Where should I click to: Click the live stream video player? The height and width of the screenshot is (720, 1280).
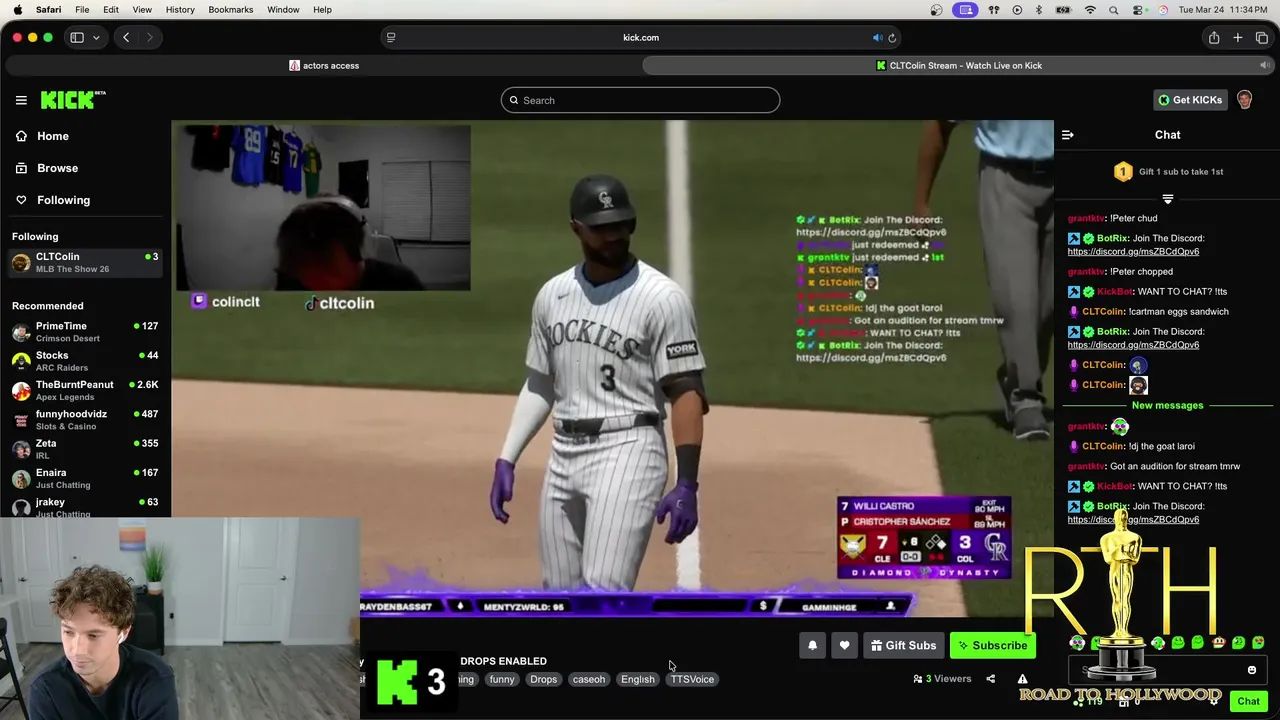click(612, 368)
